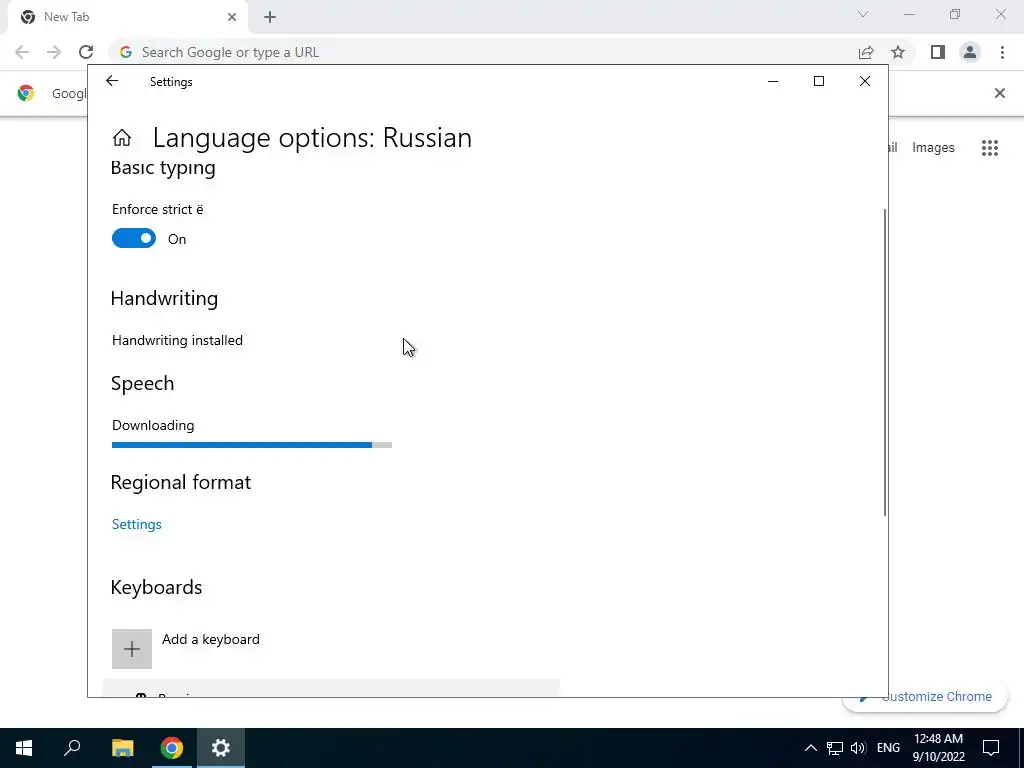Go back using the Settings back arrow
Screen dimensions: 1024x768
coord(112,81)
